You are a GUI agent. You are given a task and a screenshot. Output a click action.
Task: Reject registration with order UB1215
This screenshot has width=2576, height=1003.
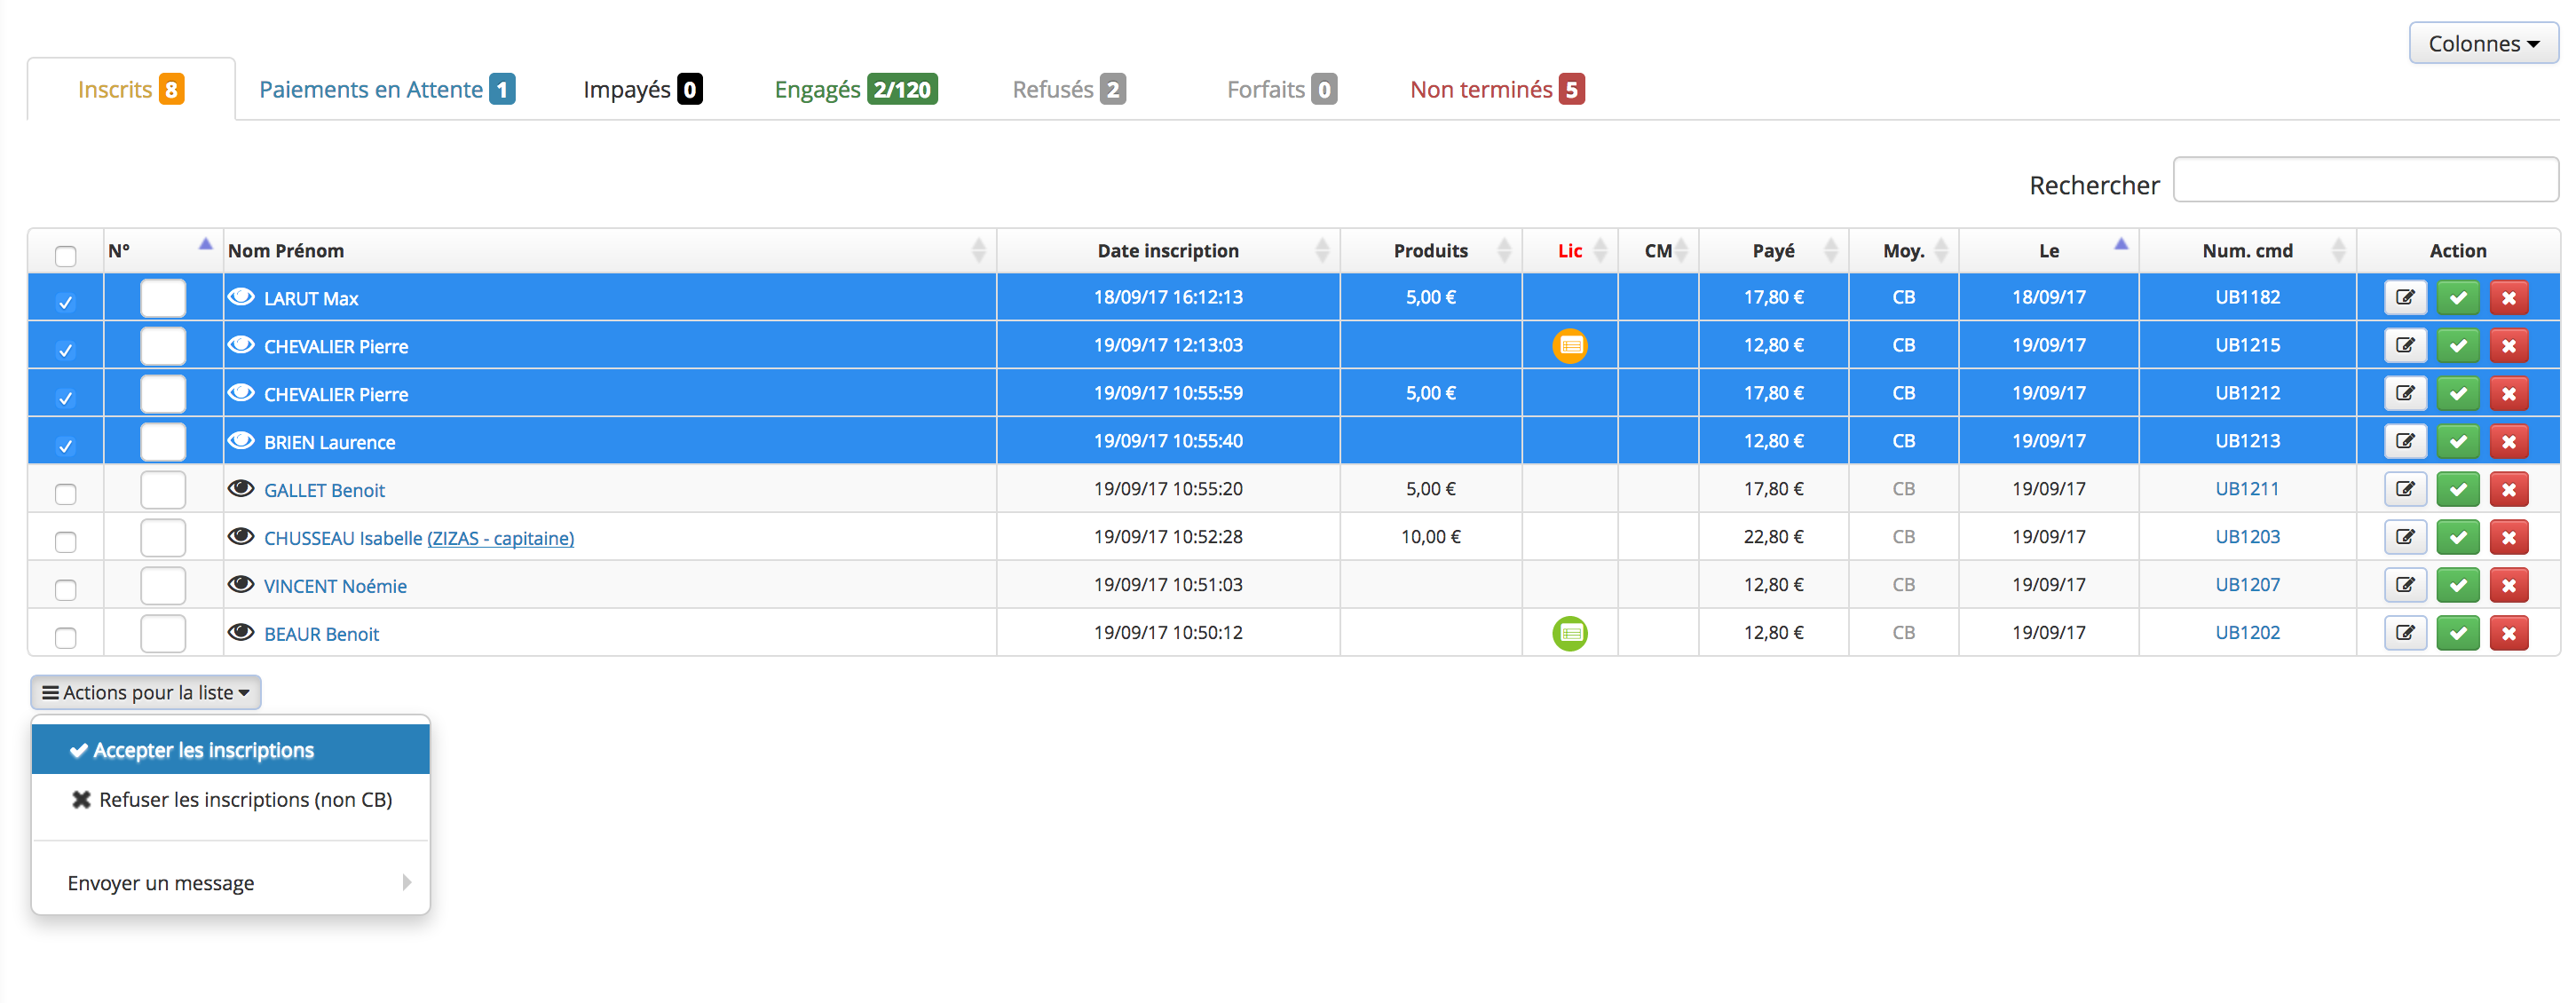(x=2508, y=345)
